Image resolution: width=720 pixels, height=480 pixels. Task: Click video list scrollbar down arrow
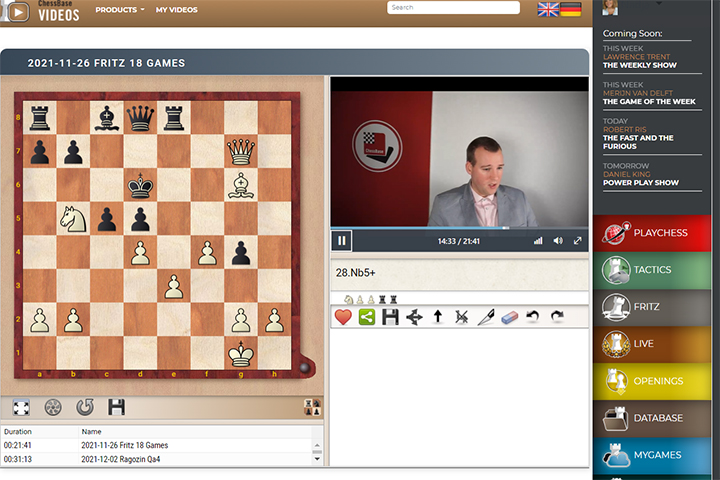(317, 458)
